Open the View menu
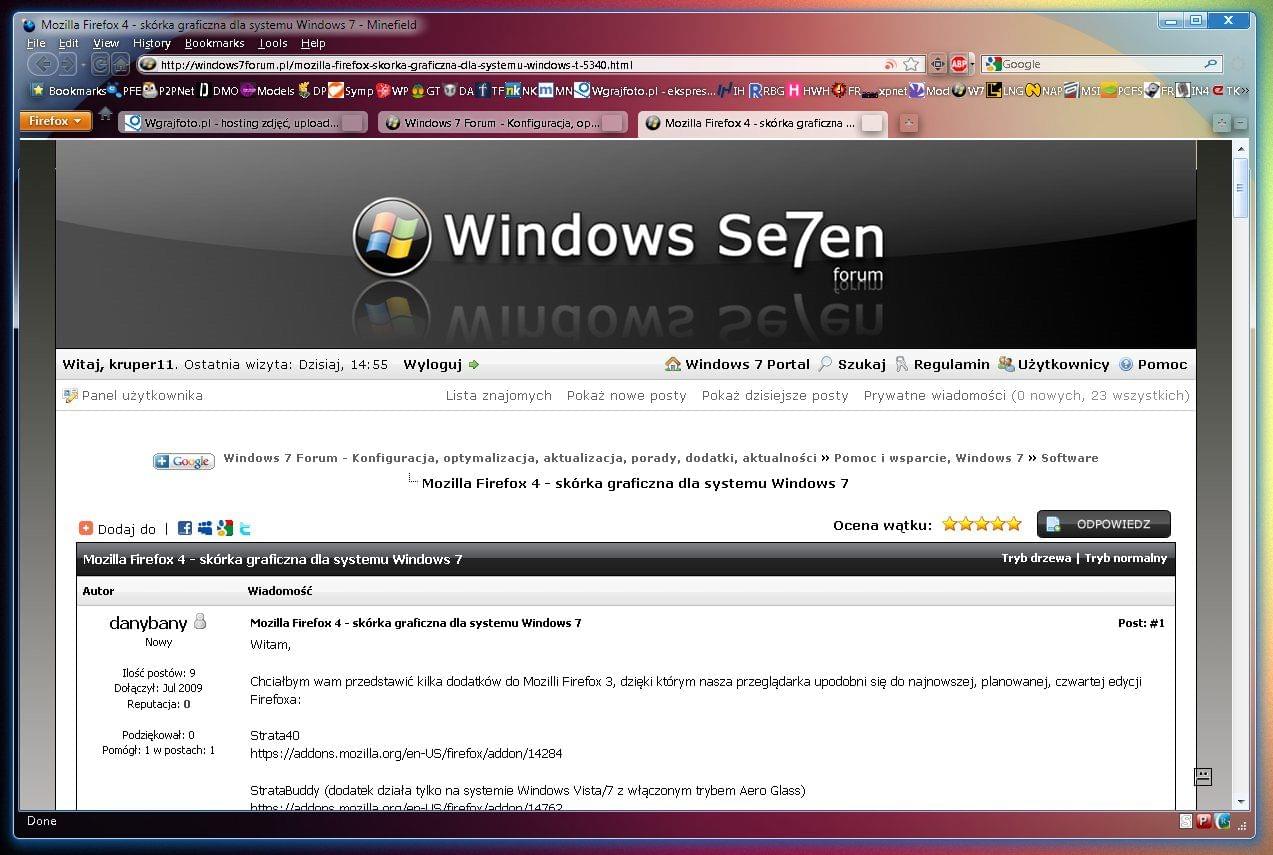This screenshot has height=855, width=1273. click(106, 43)
